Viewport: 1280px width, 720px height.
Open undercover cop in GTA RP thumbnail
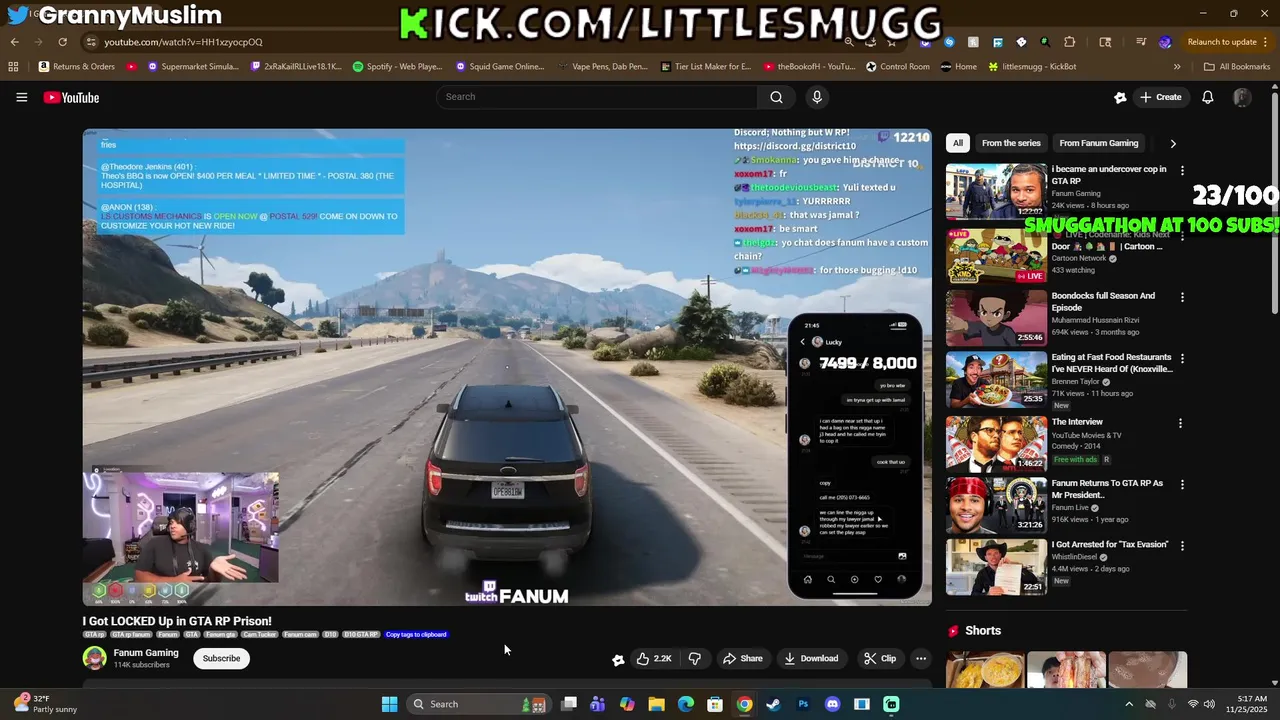pos(996,191)
